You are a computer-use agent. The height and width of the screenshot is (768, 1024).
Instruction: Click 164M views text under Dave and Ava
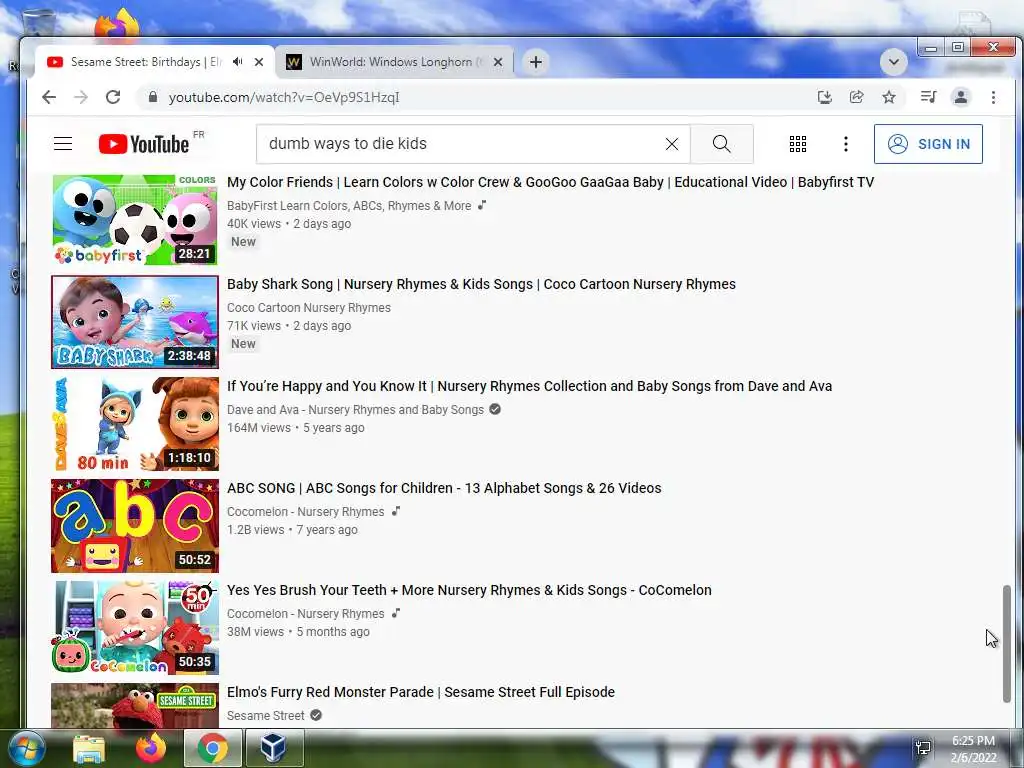[x=259, y=428]
